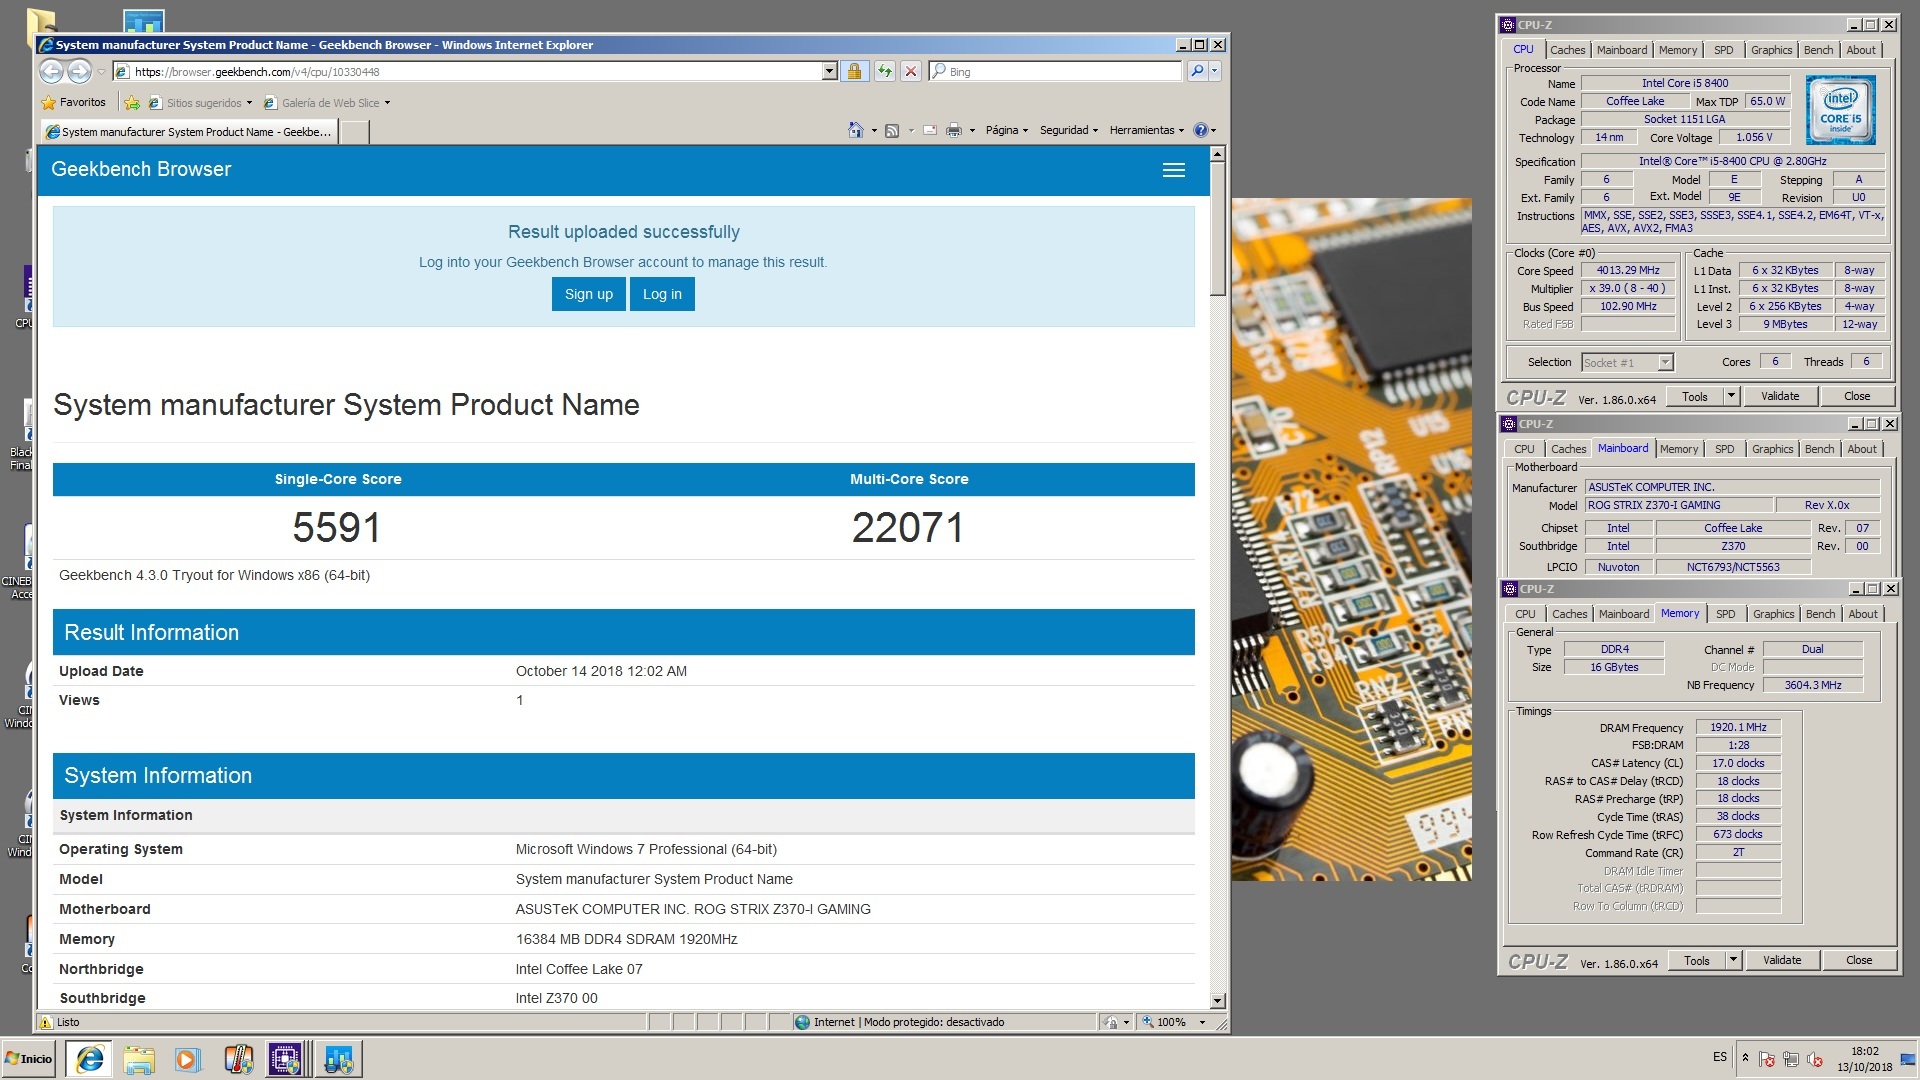Open RSS feeds icon in command bar
Viewport: 1920px width, 1080px height.
pyautogui.click(x=892, y=130)
